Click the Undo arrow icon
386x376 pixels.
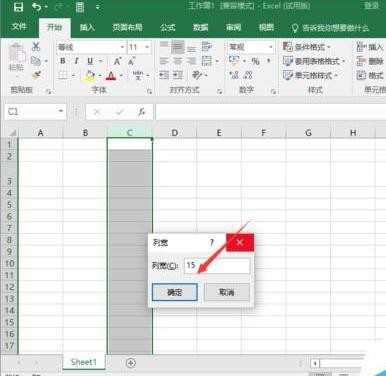pos(37,7)
